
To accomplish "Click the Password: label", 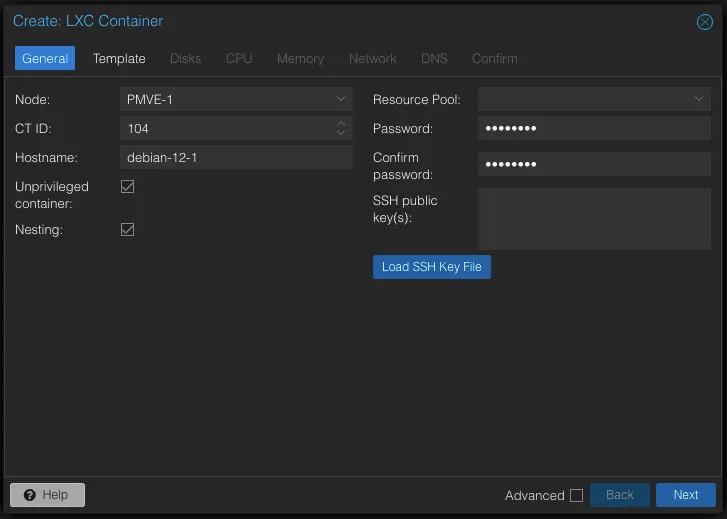I will tap(402, 128).
